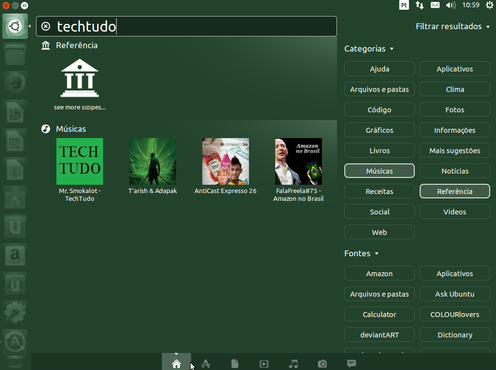Toggle the Ajuda category filter
Screen dimensions: 496x370
click(x=379, y=69)
